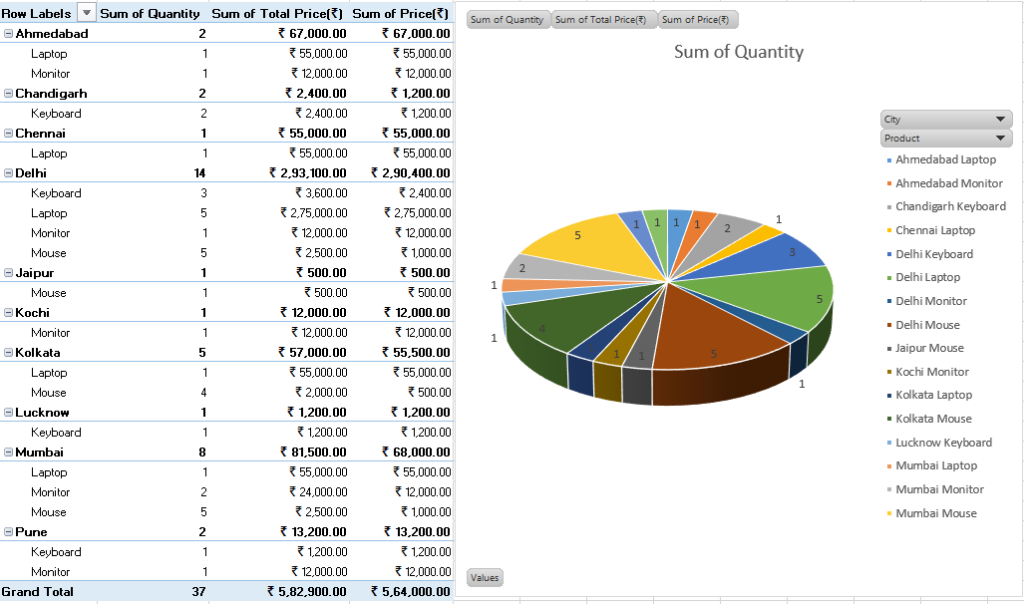Image resolution: width=1024 pixels, height=604 pixels.
Task: Select the chart title Sum of Quantity
Action: tap(739, 52)
